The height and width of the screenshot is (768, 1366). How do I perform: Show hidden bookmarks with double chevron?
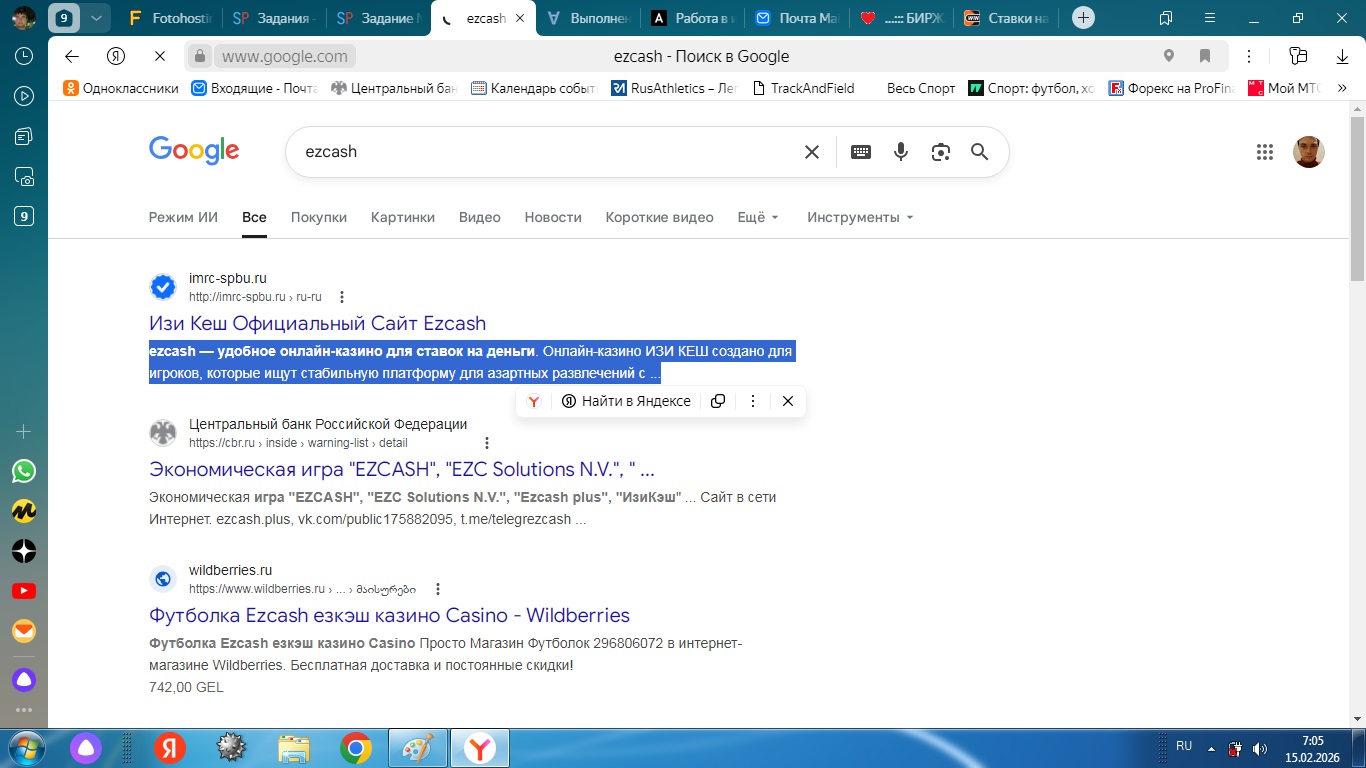coord(1343,88)
